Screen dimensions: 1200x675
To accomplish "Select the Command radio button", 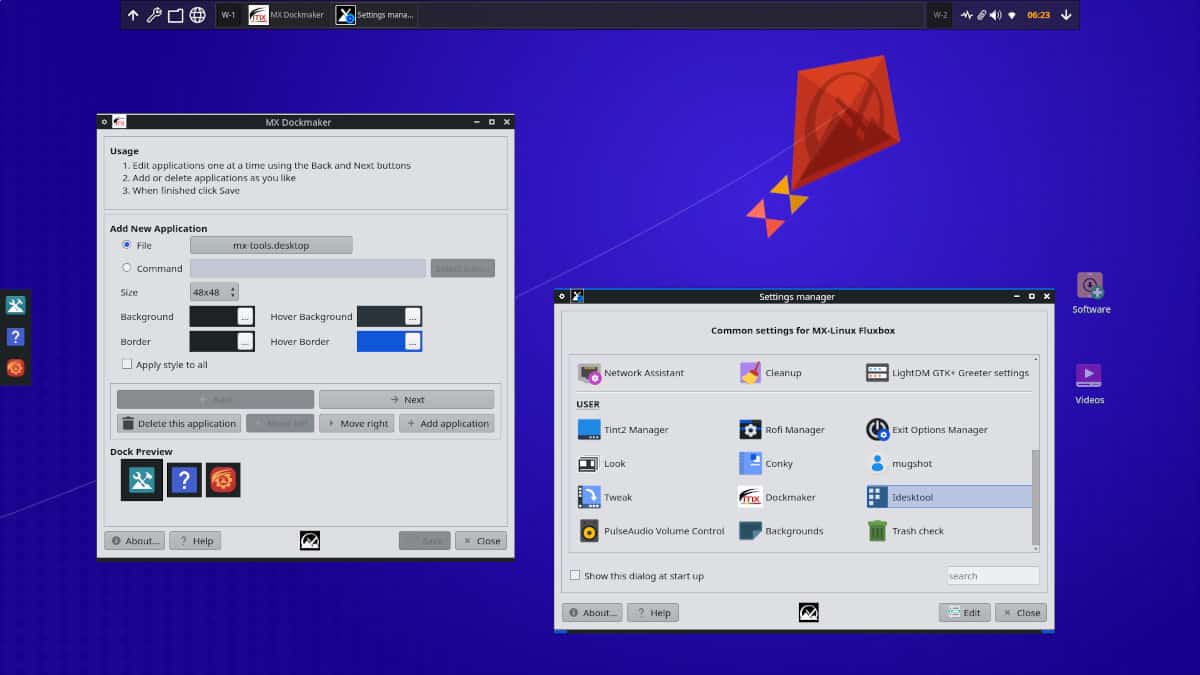I will [x=127, y=268].
